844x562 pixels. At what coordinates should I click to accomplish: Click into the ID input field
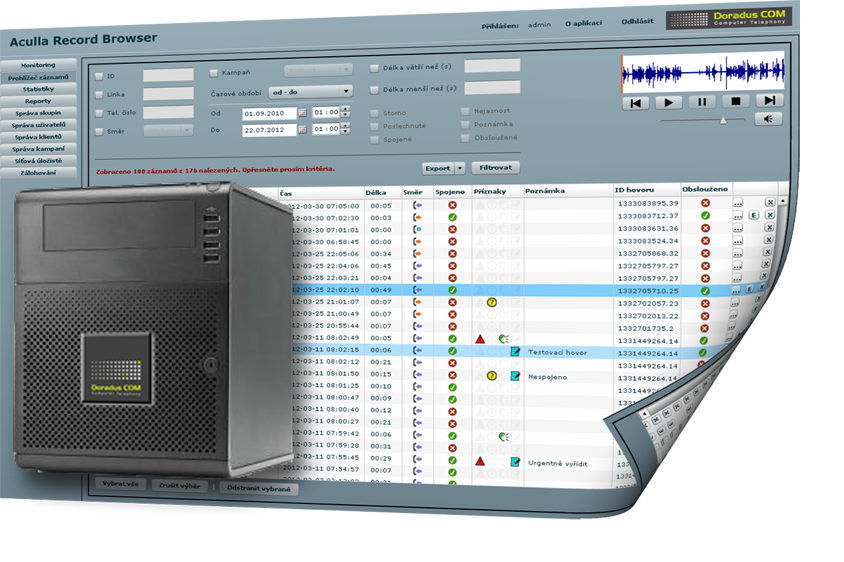(168, 75)
